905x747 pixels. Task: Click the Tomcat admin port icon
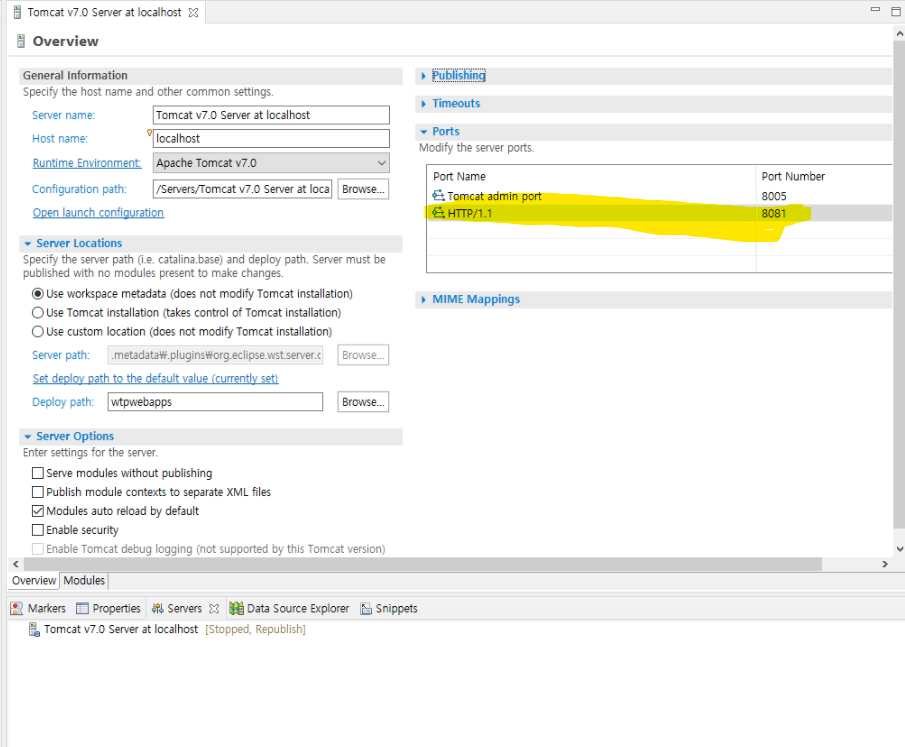click(x=439, y=196)
